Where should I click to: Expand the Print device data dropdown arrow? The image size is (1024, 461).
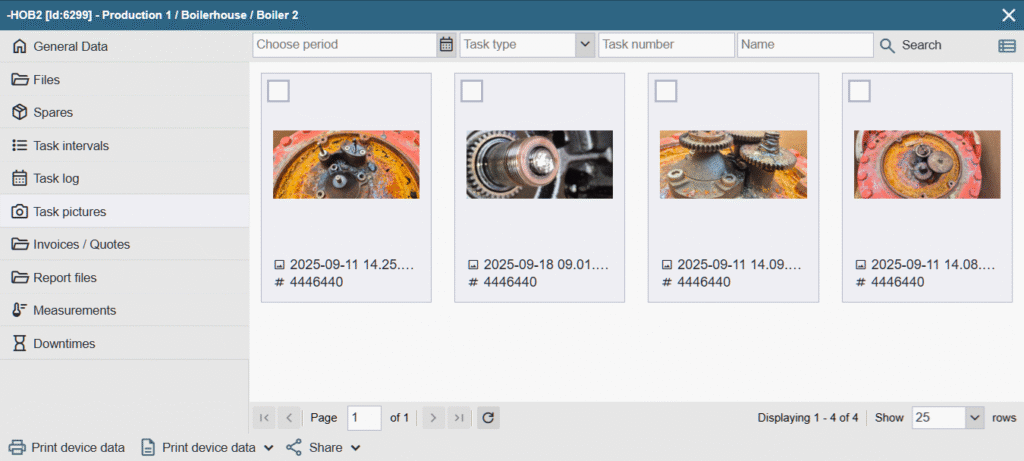pyautogui.click(x=268, y=448)
